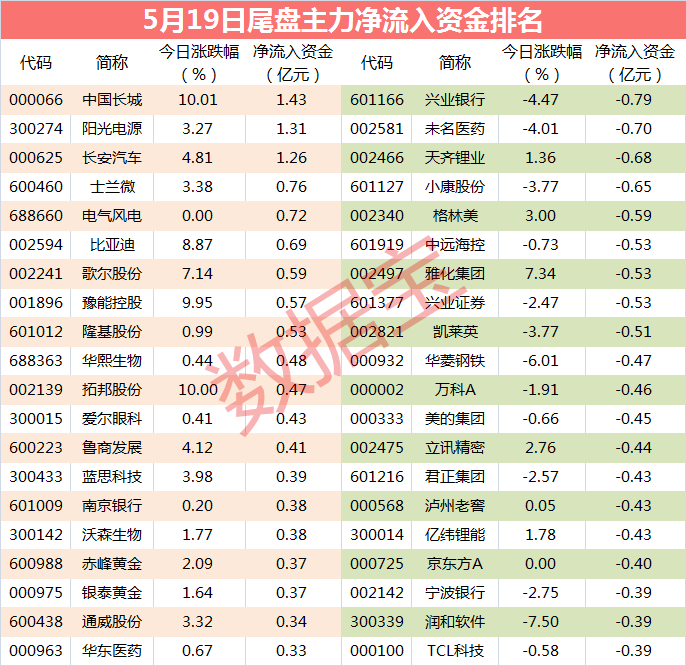Select stock code 300339
686x666 pixels.
tap(377, 622)
